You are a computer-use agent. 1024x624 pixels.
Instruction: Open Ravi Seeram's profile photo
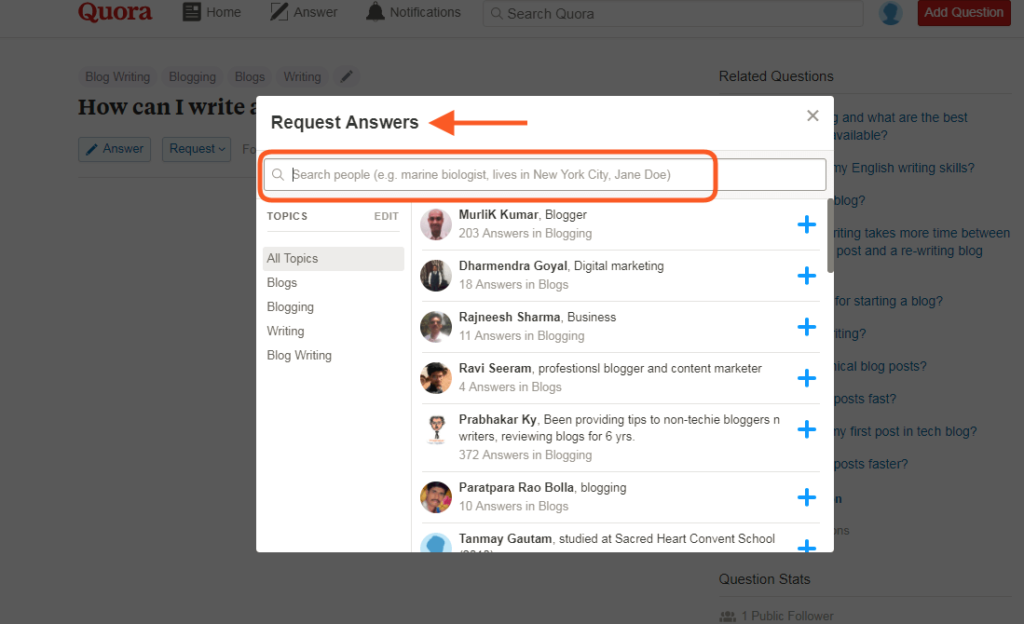(436, 378)
